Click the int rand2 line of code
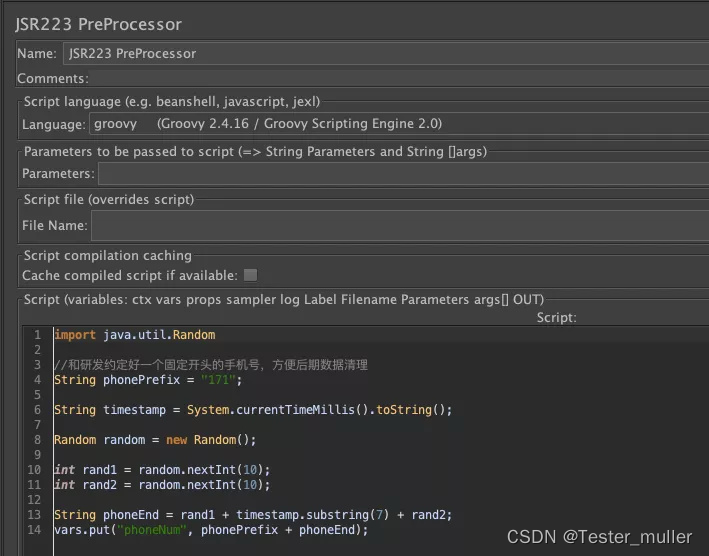Screen dimensions: 709x556 (162, 485)
